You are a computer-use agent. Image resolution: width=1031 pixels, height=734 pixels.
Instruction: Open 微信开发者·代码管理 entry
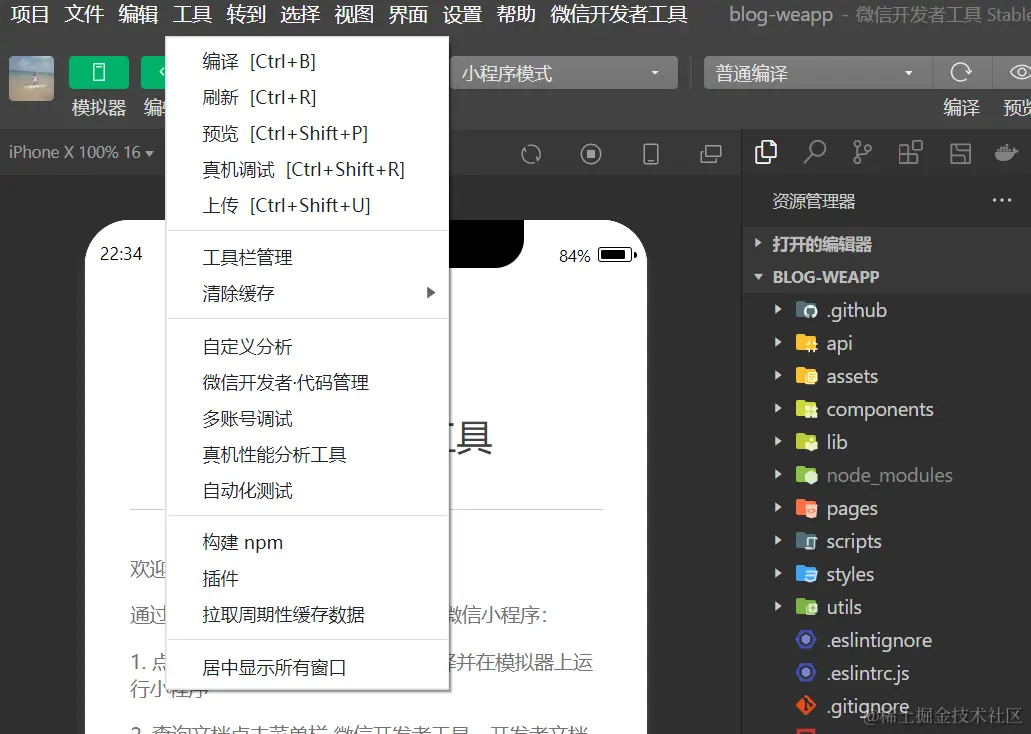coord(307,382)
